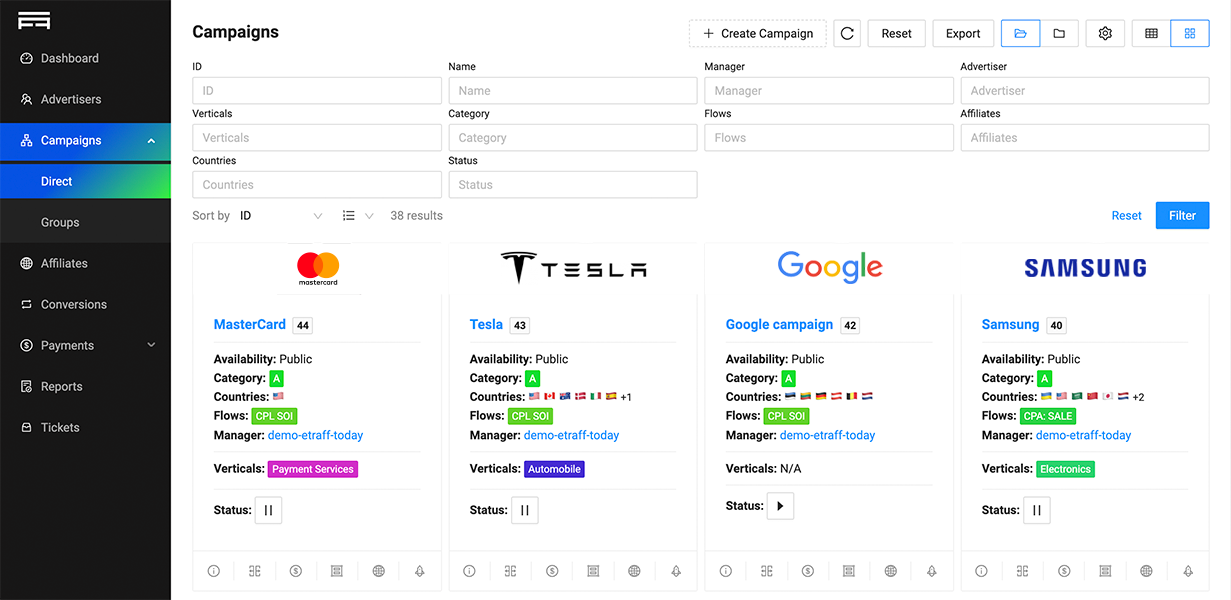
Task: Click the closed folder icon button
Action: click(x=1059, y=33)
